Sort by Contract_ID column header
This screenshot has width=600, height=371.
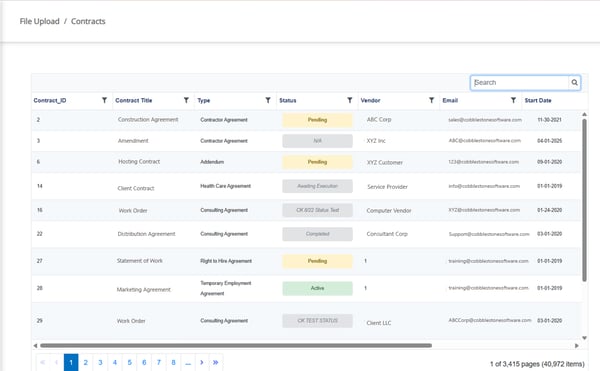click(50, 101)
